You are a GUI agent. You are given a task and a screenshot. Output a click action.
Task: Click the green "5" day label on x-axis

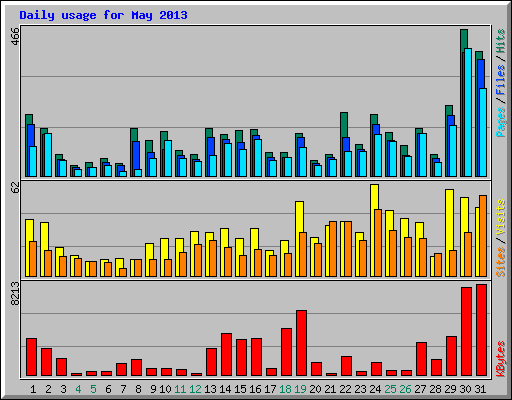pos(93,389)
